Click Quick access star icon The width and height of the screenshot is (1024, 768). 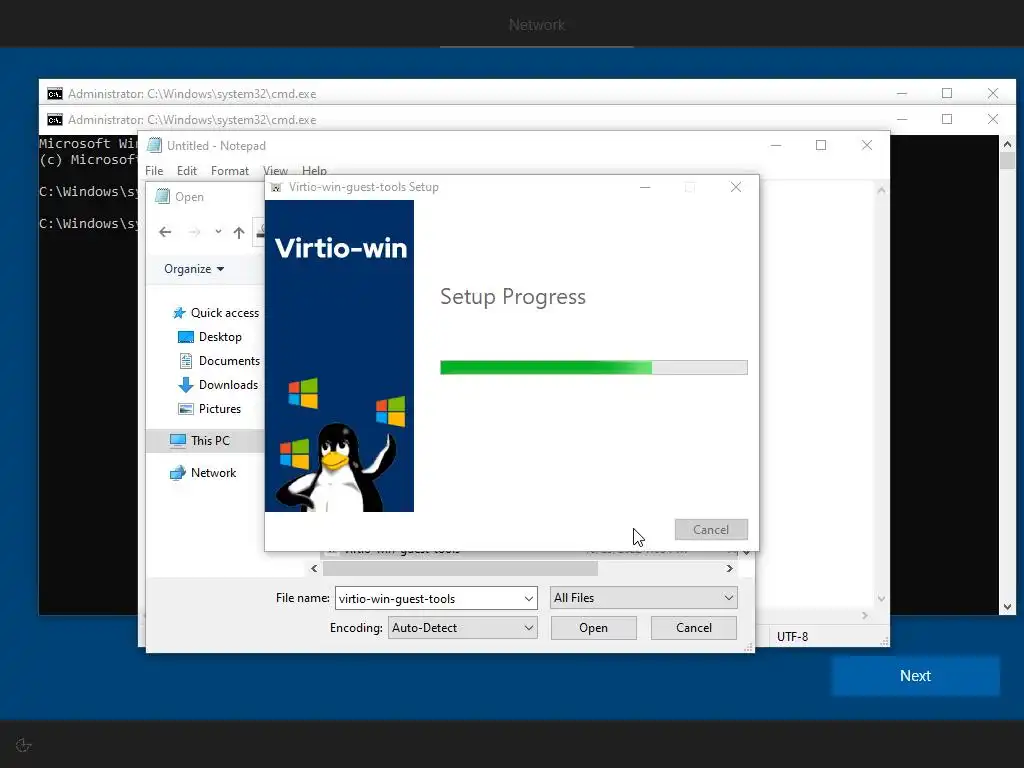[179, 313]
